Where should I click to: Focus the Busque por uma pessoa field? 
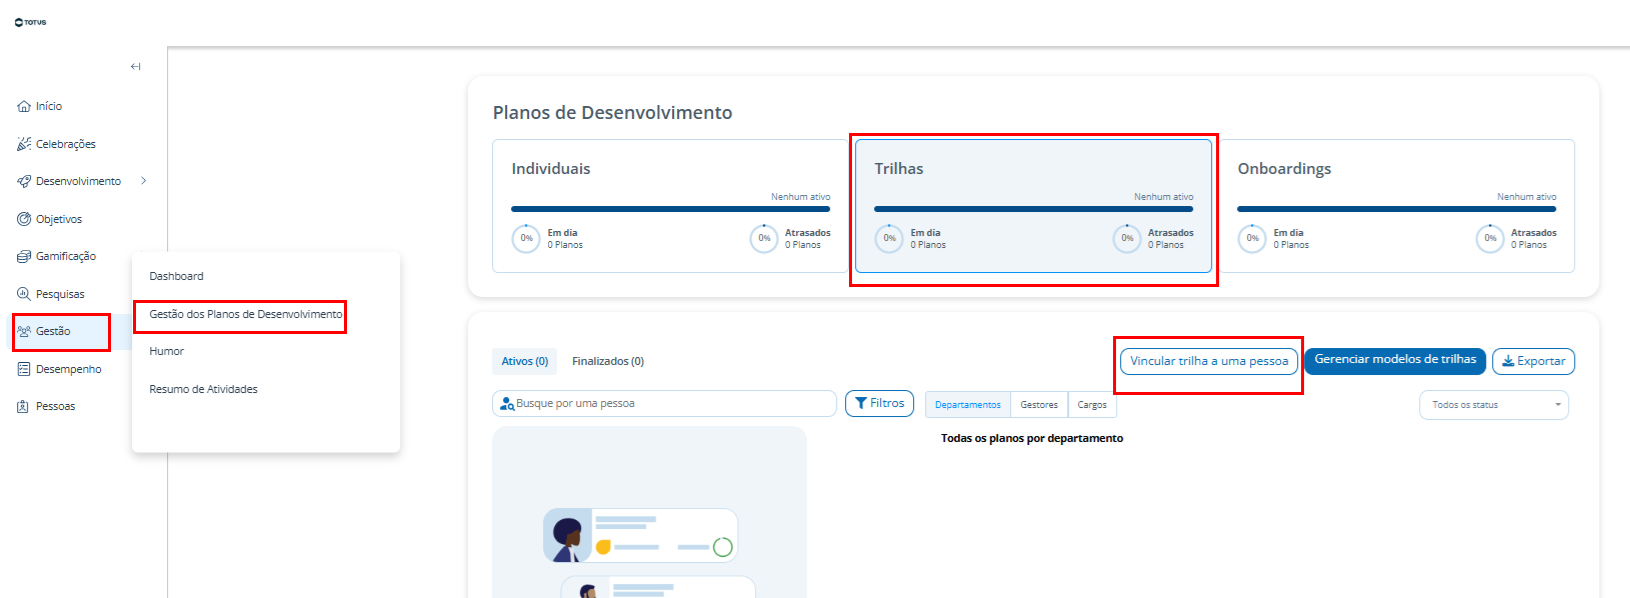click(x=665, y=403)
